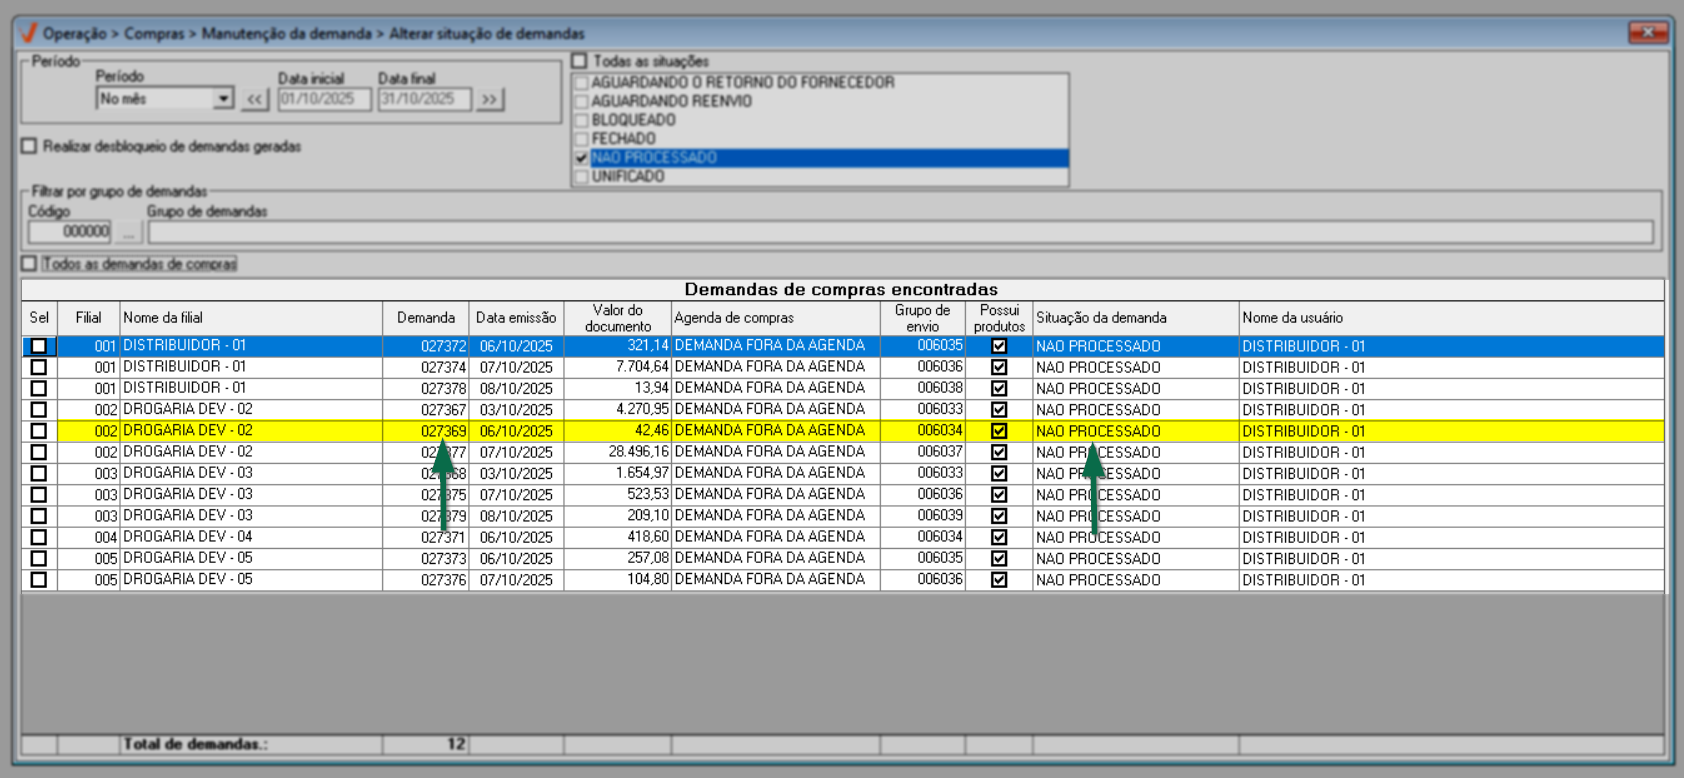Uncheck NAO PROCESSADO in the situations list

581,158
